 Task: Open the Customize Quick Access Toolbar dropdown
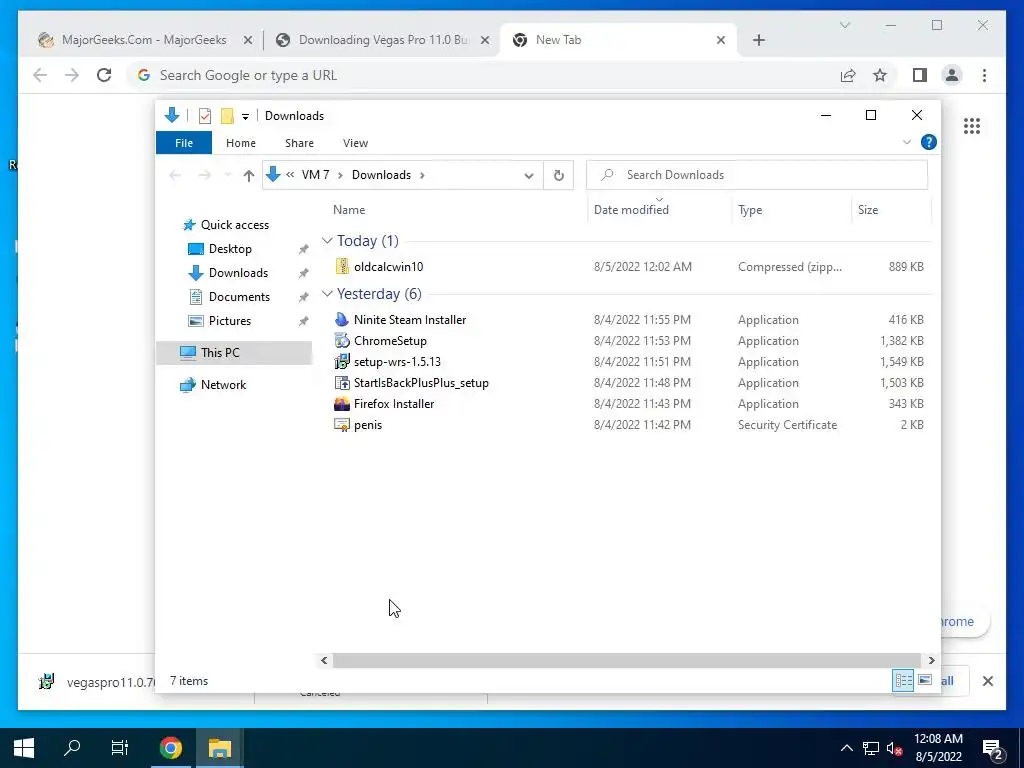point(245,117)
